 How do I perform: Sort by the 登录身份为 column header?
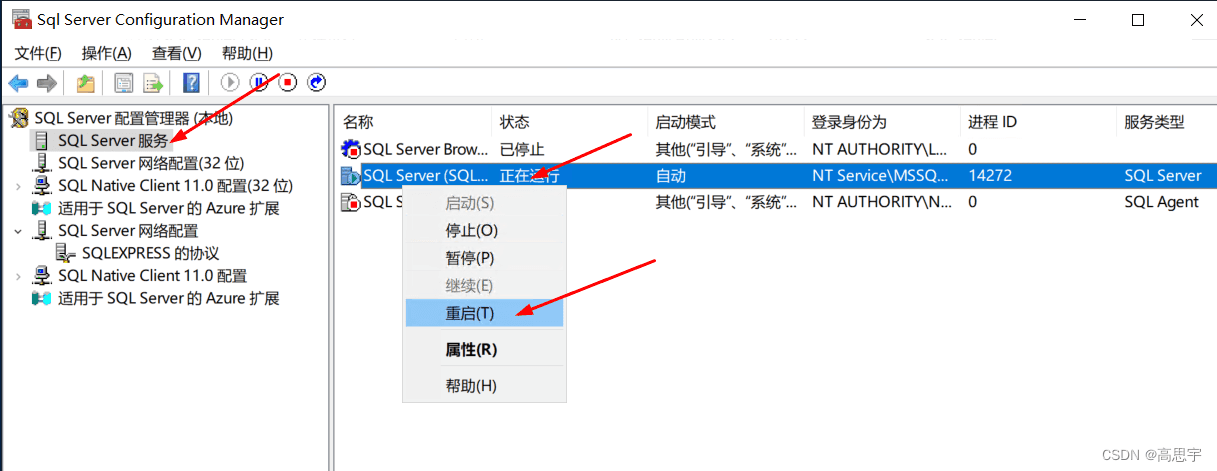click(x=882, y=122)
